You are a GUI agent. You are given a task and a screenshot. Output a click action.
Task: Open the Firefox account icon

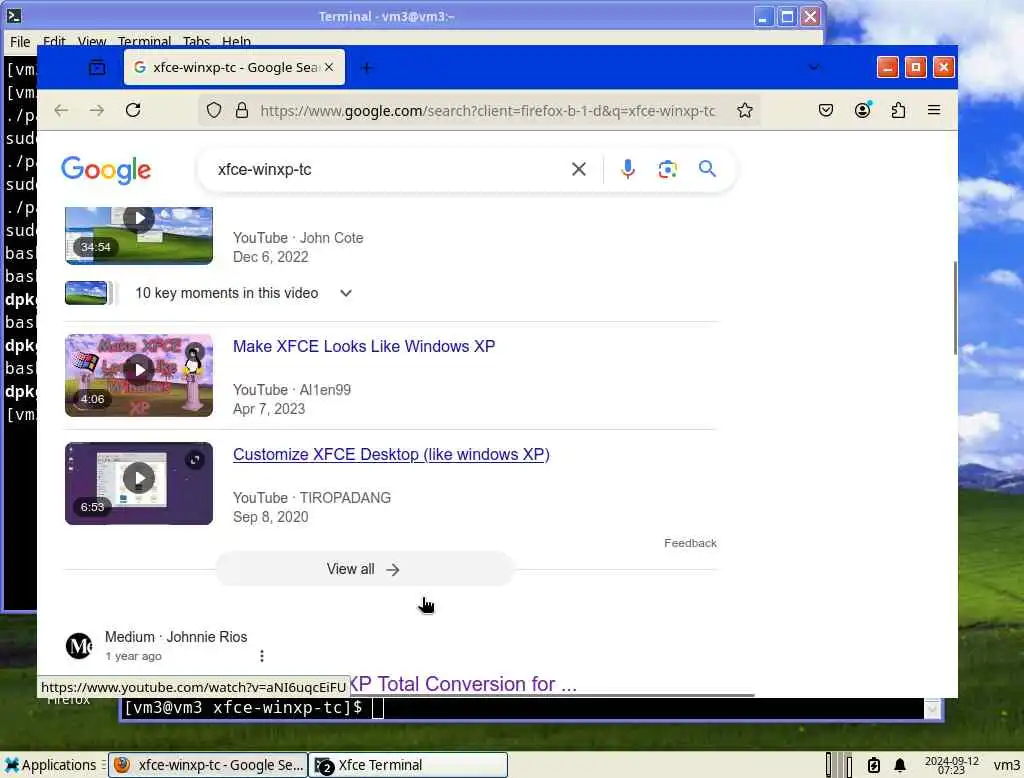click(863, 110)
